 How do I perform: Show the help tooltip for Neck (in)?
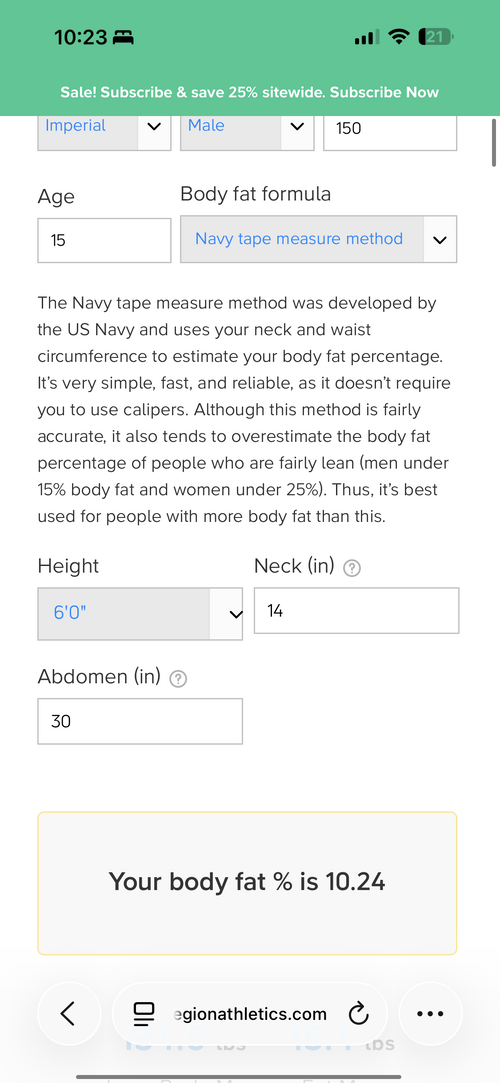click(x=352, y=568)
